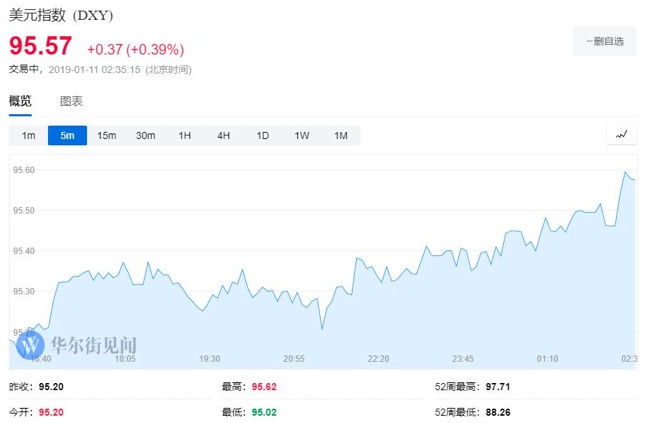Switch chart to 15m interval

tap(106, 135)
